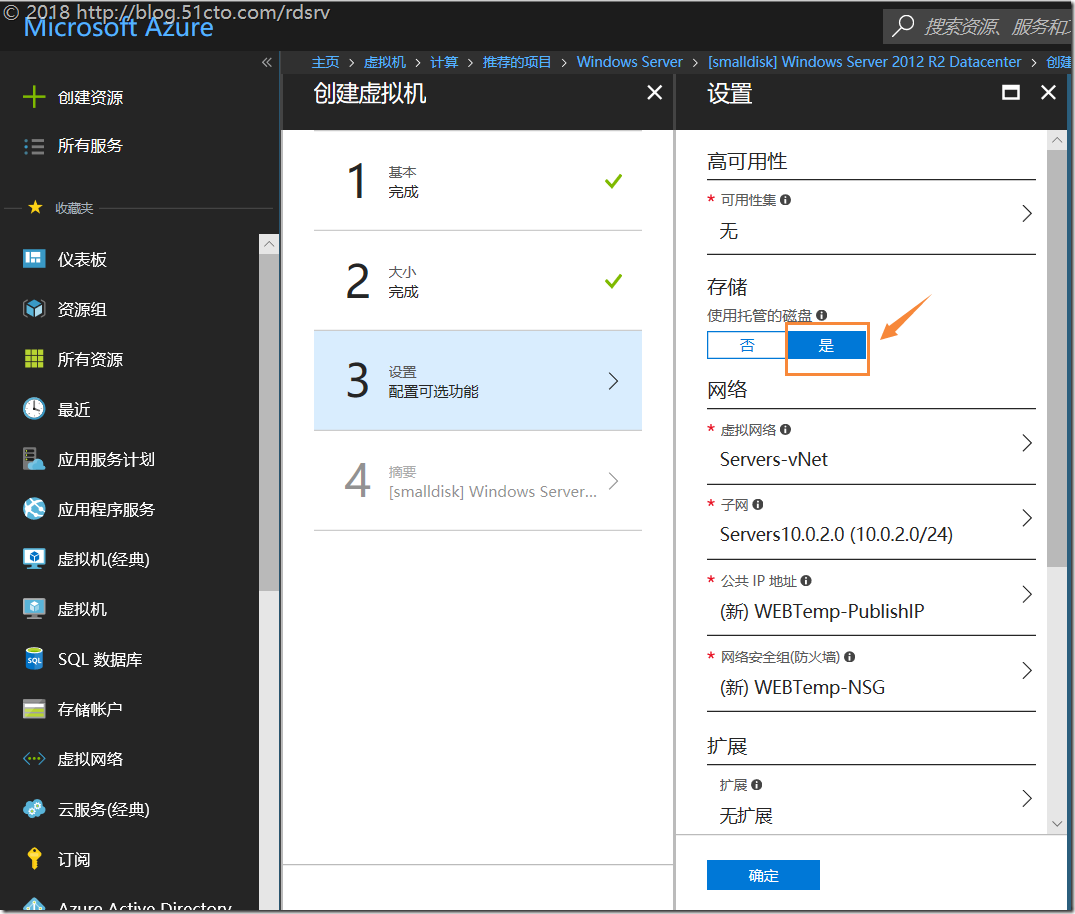Expand the 虚拟网络 Servers-vNet chevron
Image resolution: width=1075 pixels, height=914 pixels.
click(1026, 443)
